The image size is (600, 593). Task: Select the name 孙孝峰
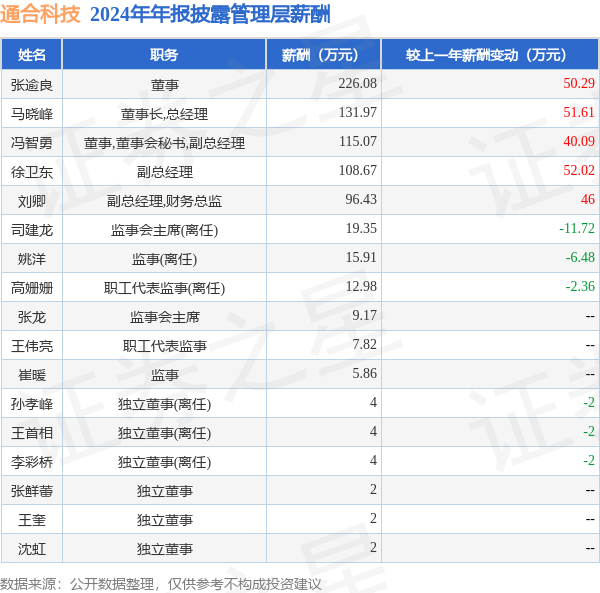click(31, 405)
